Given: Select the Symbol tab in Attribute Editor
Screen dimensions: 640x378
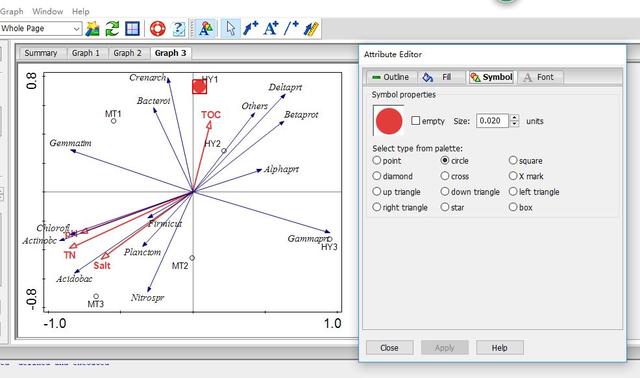Looking at the screenshot, I should click(x=491, y=77).
